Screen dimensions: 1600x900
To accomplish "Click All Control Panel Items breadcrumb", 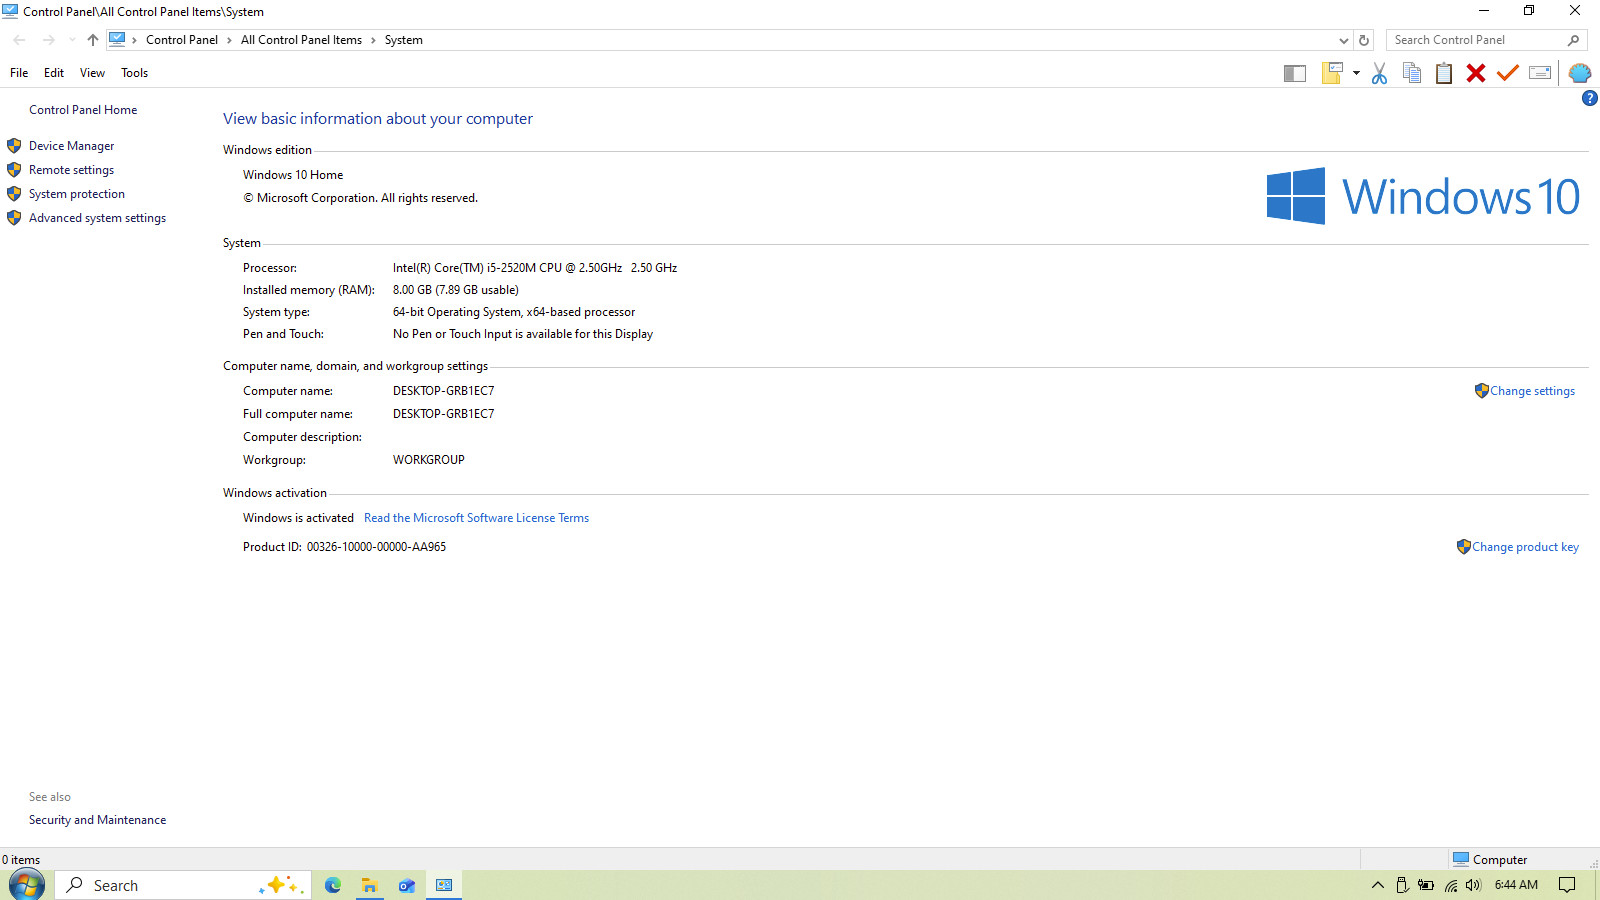I will [x=301, y=40].
